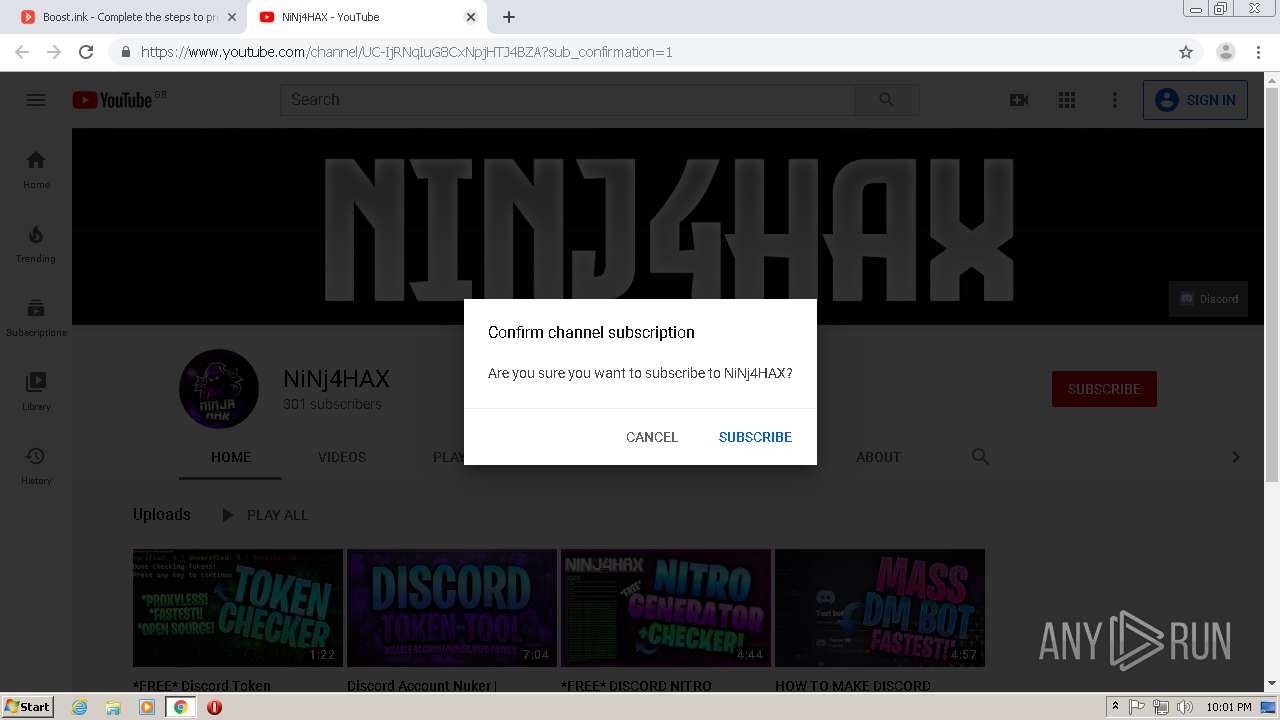Open the Token Checker video thumbnail
This screenshot has height=720, width=1280.
point(238,608)
